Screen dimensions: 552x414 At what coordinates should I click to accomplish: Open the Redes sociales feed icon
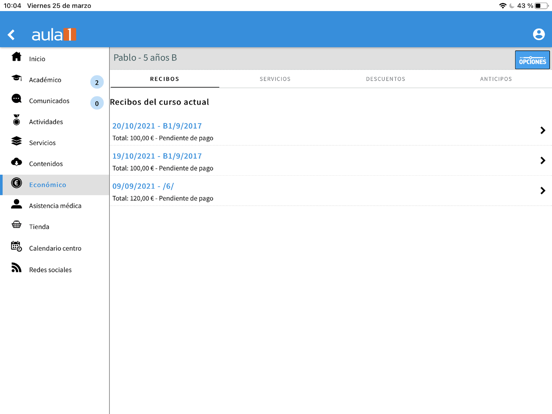(x=16, y=268)
